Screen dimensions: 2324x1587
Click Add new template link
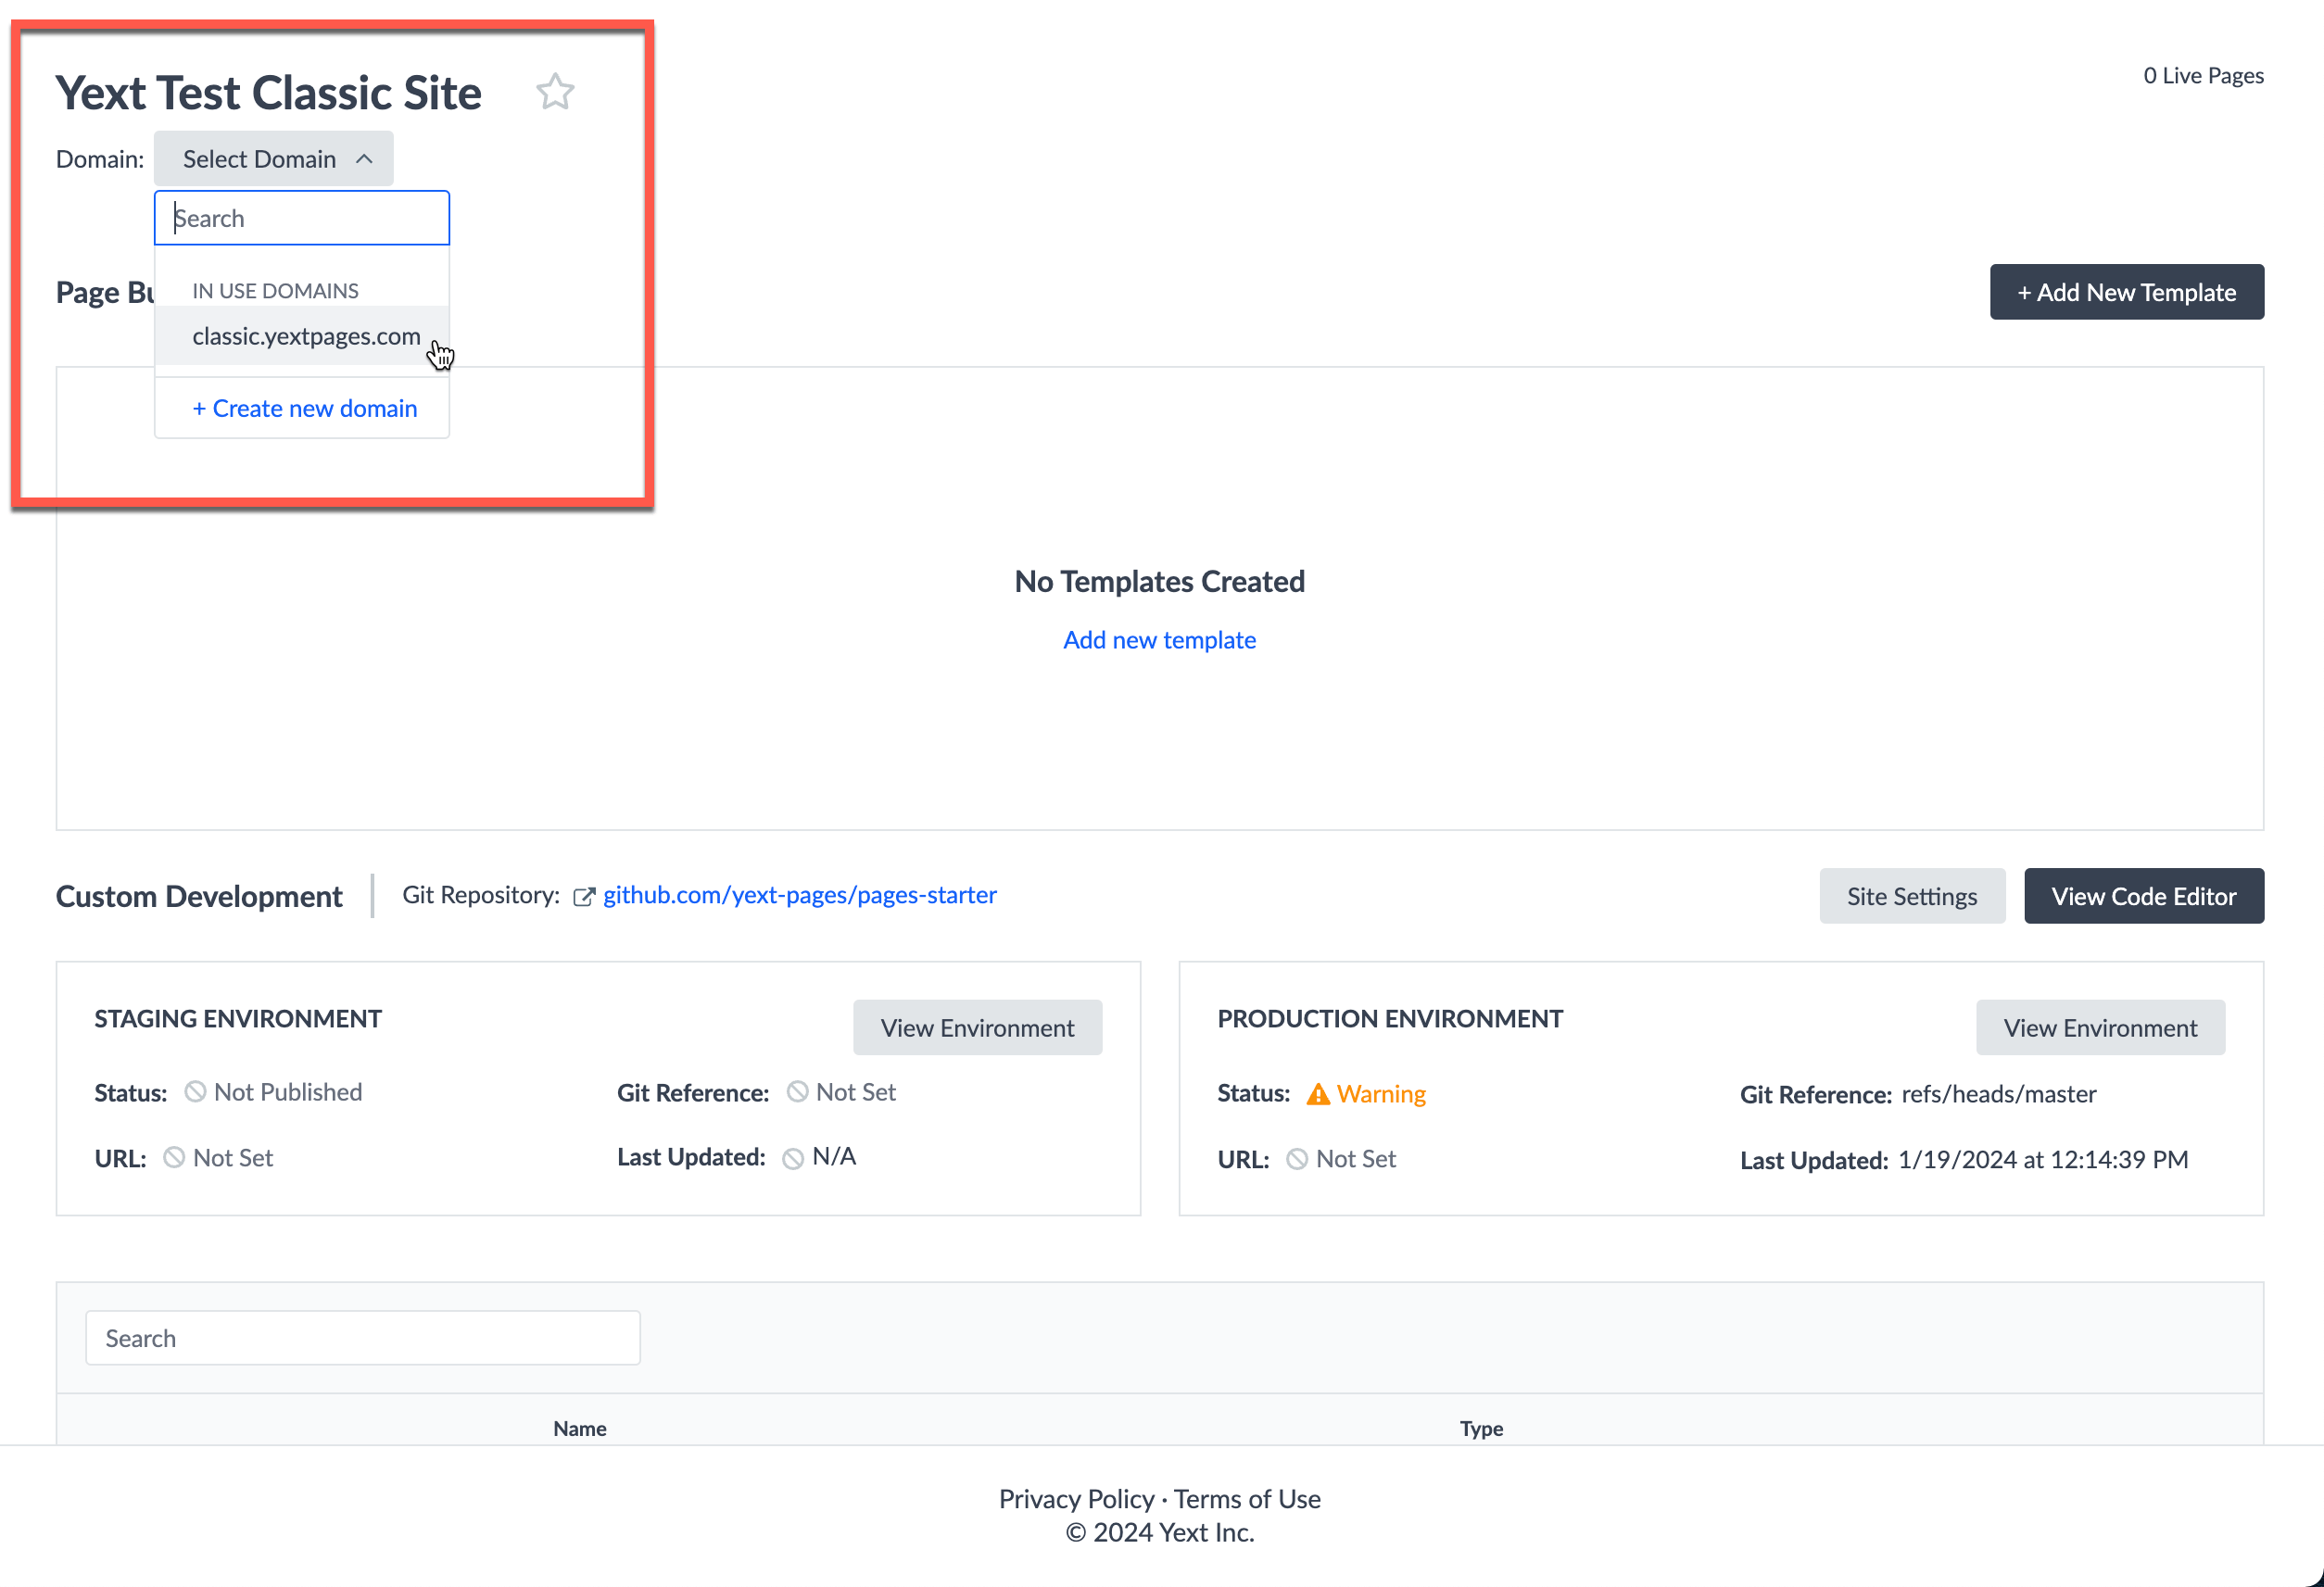pos(1159,640)
